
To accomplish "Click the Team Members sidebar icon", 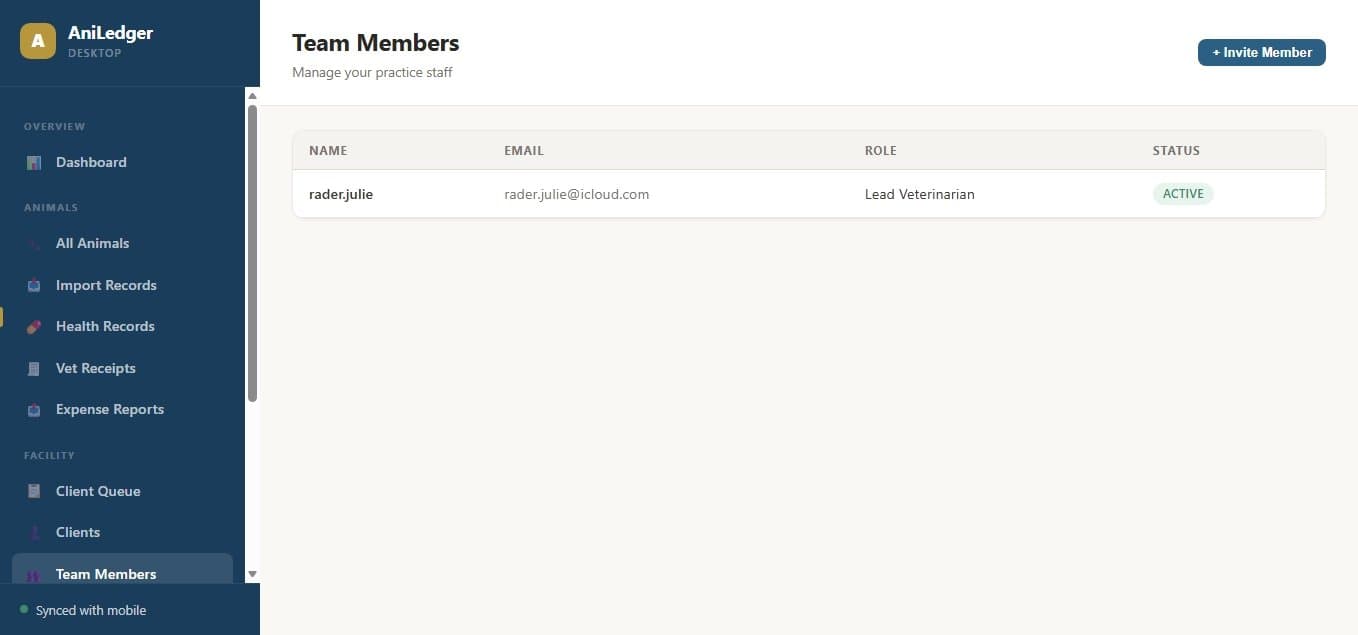I will click(34, 574).
